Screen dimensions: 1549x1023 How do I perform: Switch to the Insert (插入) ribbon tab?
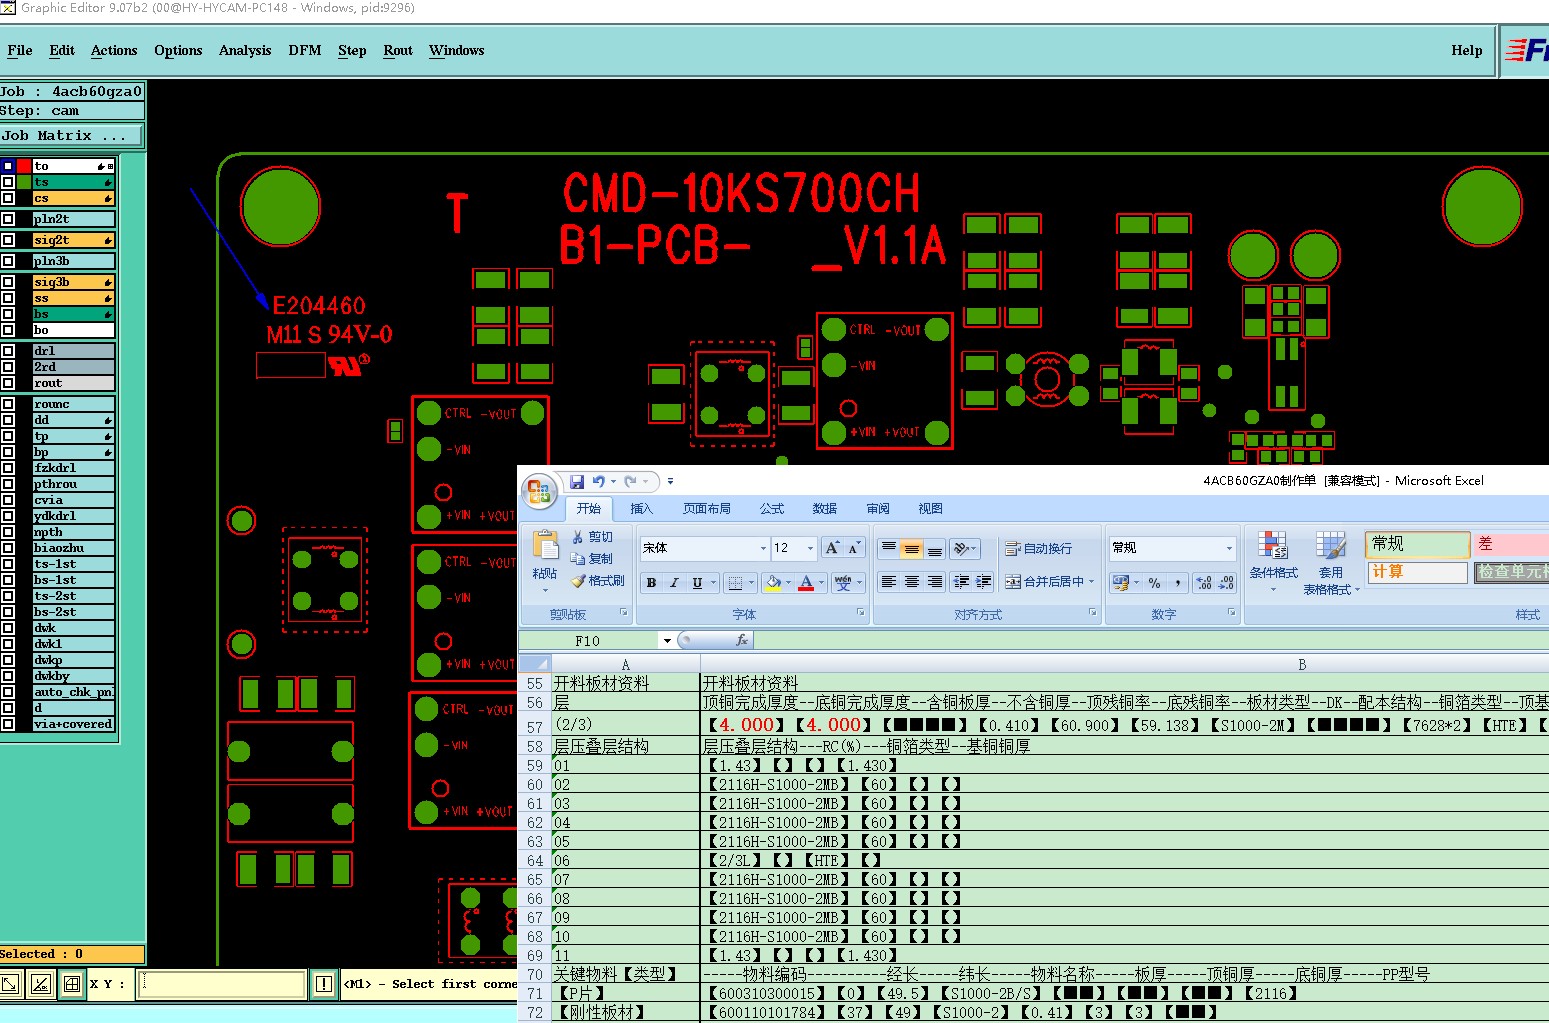(641, 508)
